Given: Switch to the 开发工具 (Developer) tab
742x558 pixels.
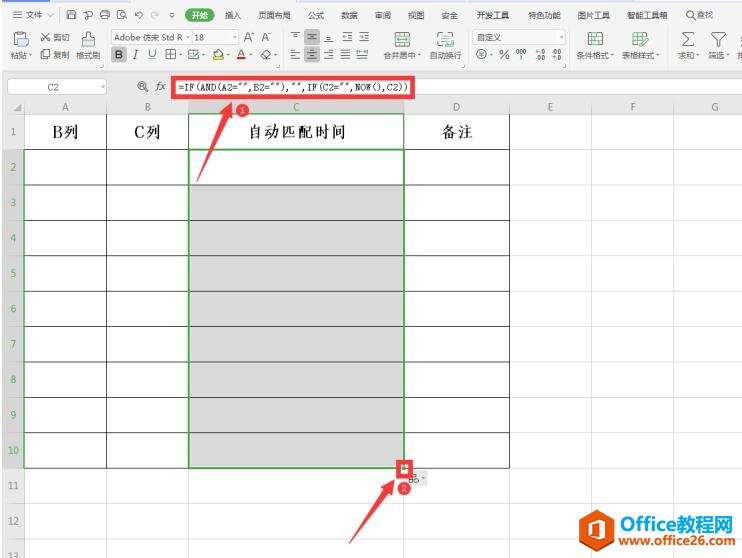Looking at the screenshot, I should 493,16.
